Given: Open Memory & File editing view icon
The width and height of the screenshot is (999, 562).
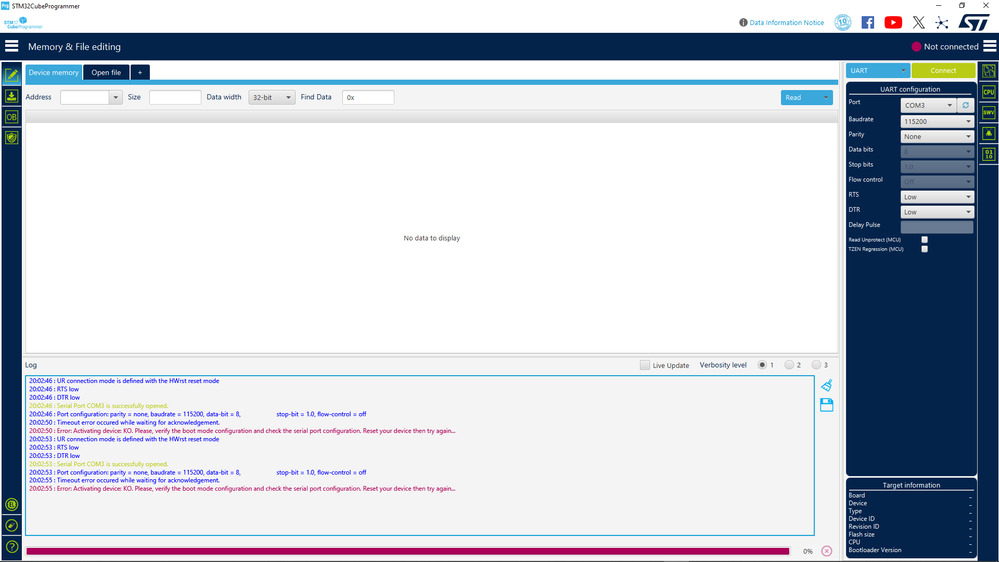Looking at the screenshot, I should tap(11, 75).
